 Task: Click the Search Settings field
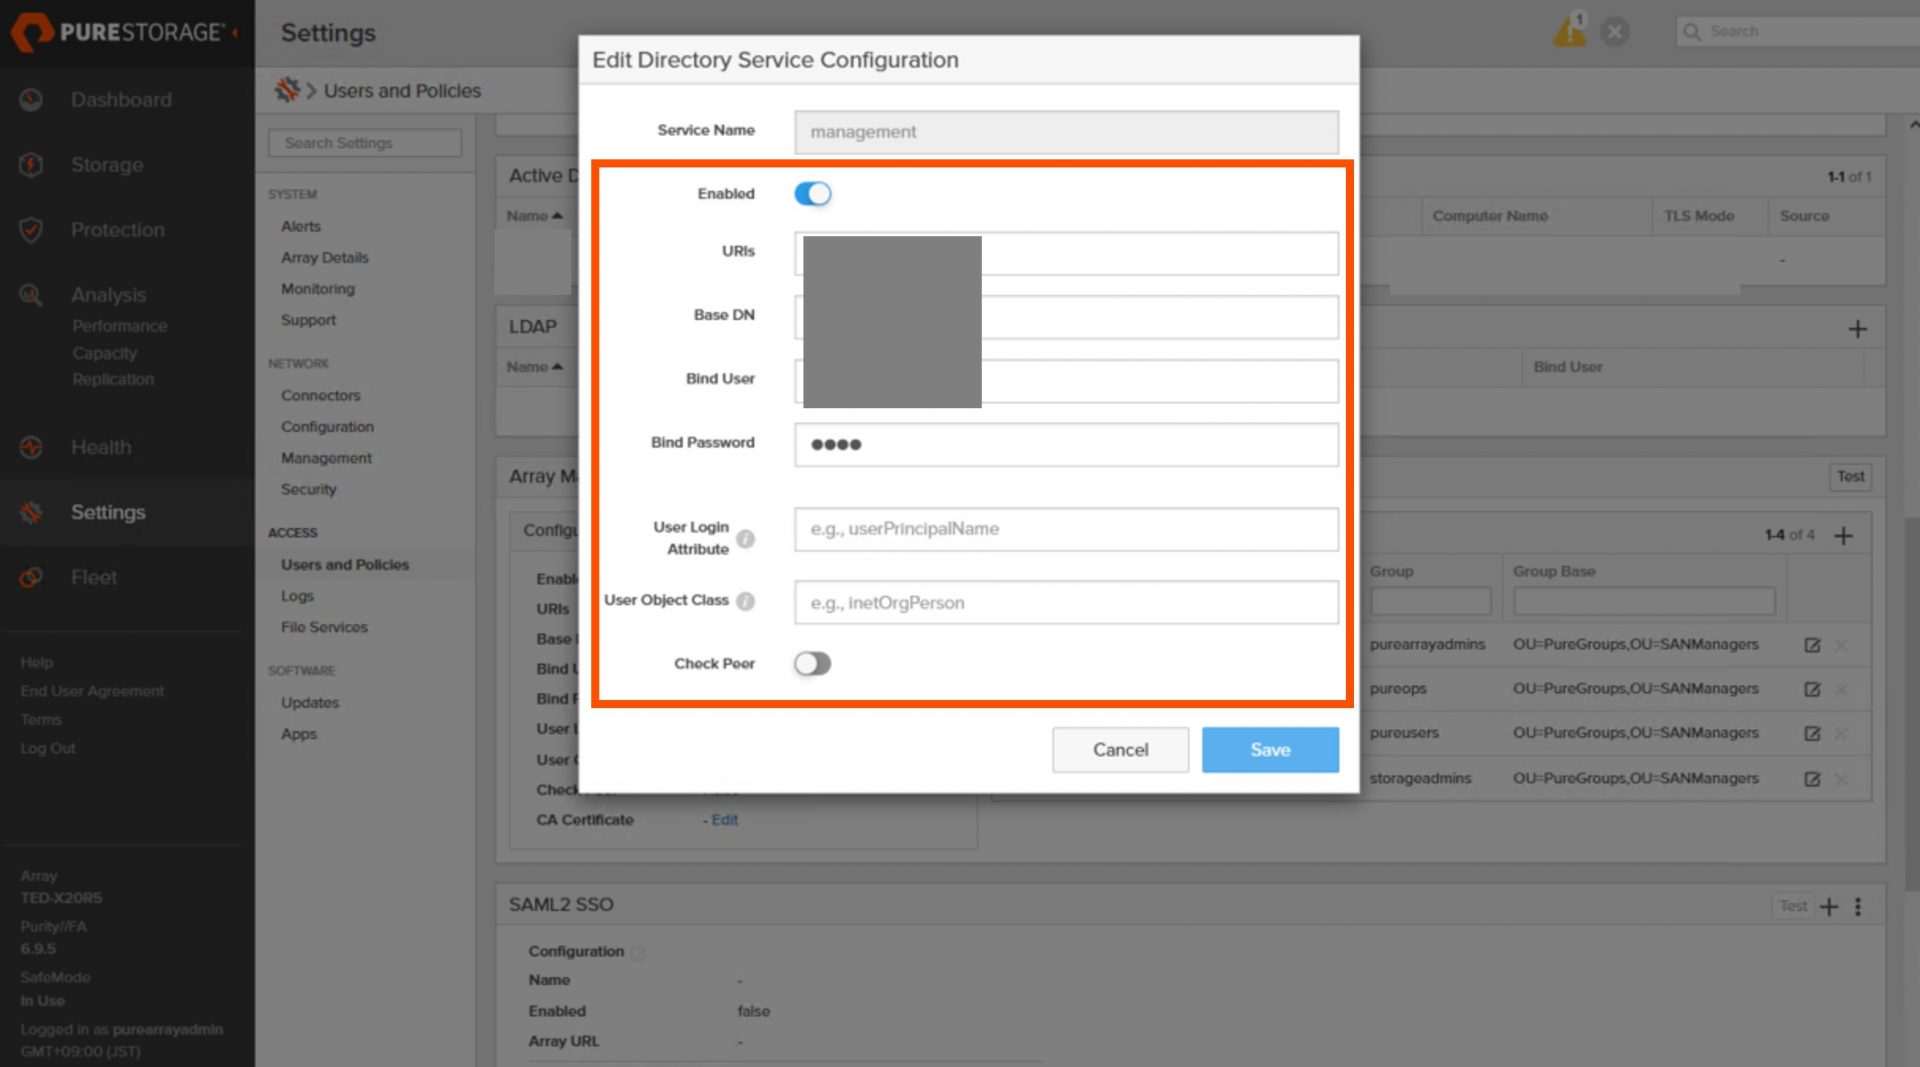click(x=365, y=143)
